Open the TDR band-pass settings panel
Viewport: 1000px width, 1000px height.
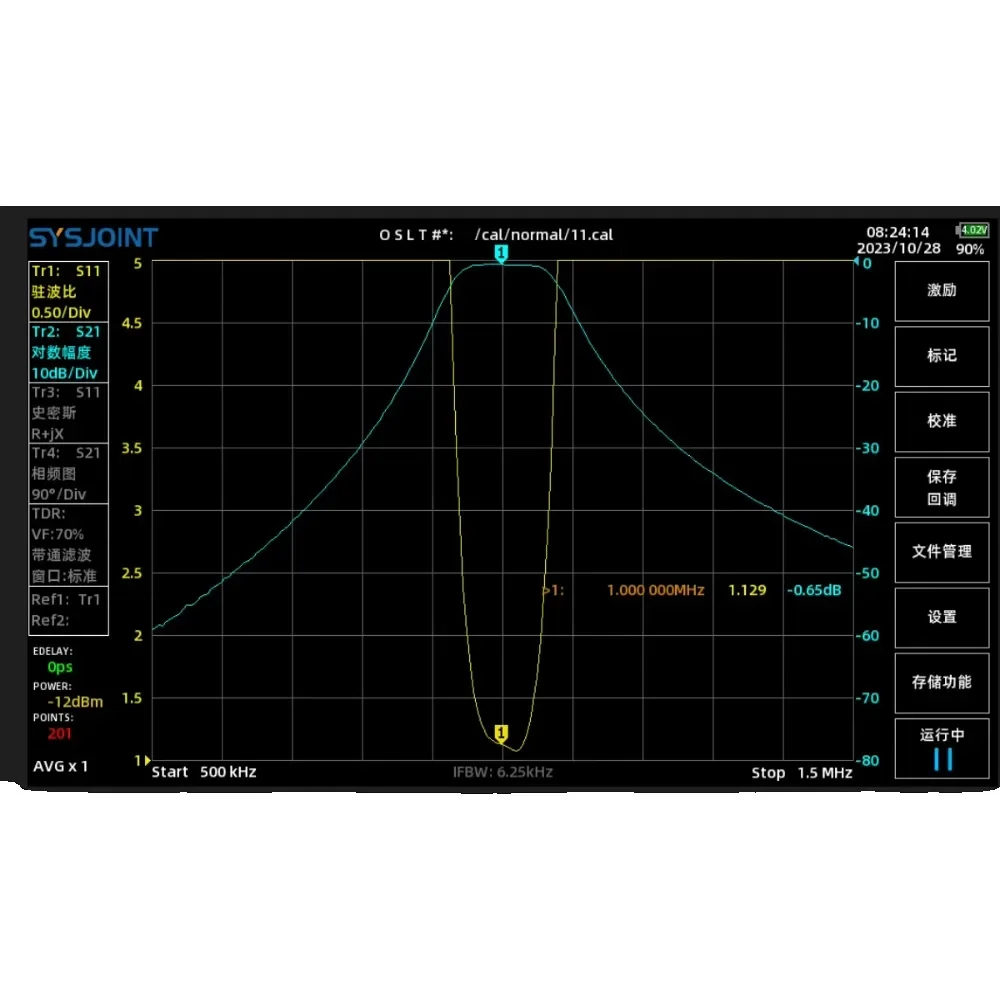(x=68, y=545)
